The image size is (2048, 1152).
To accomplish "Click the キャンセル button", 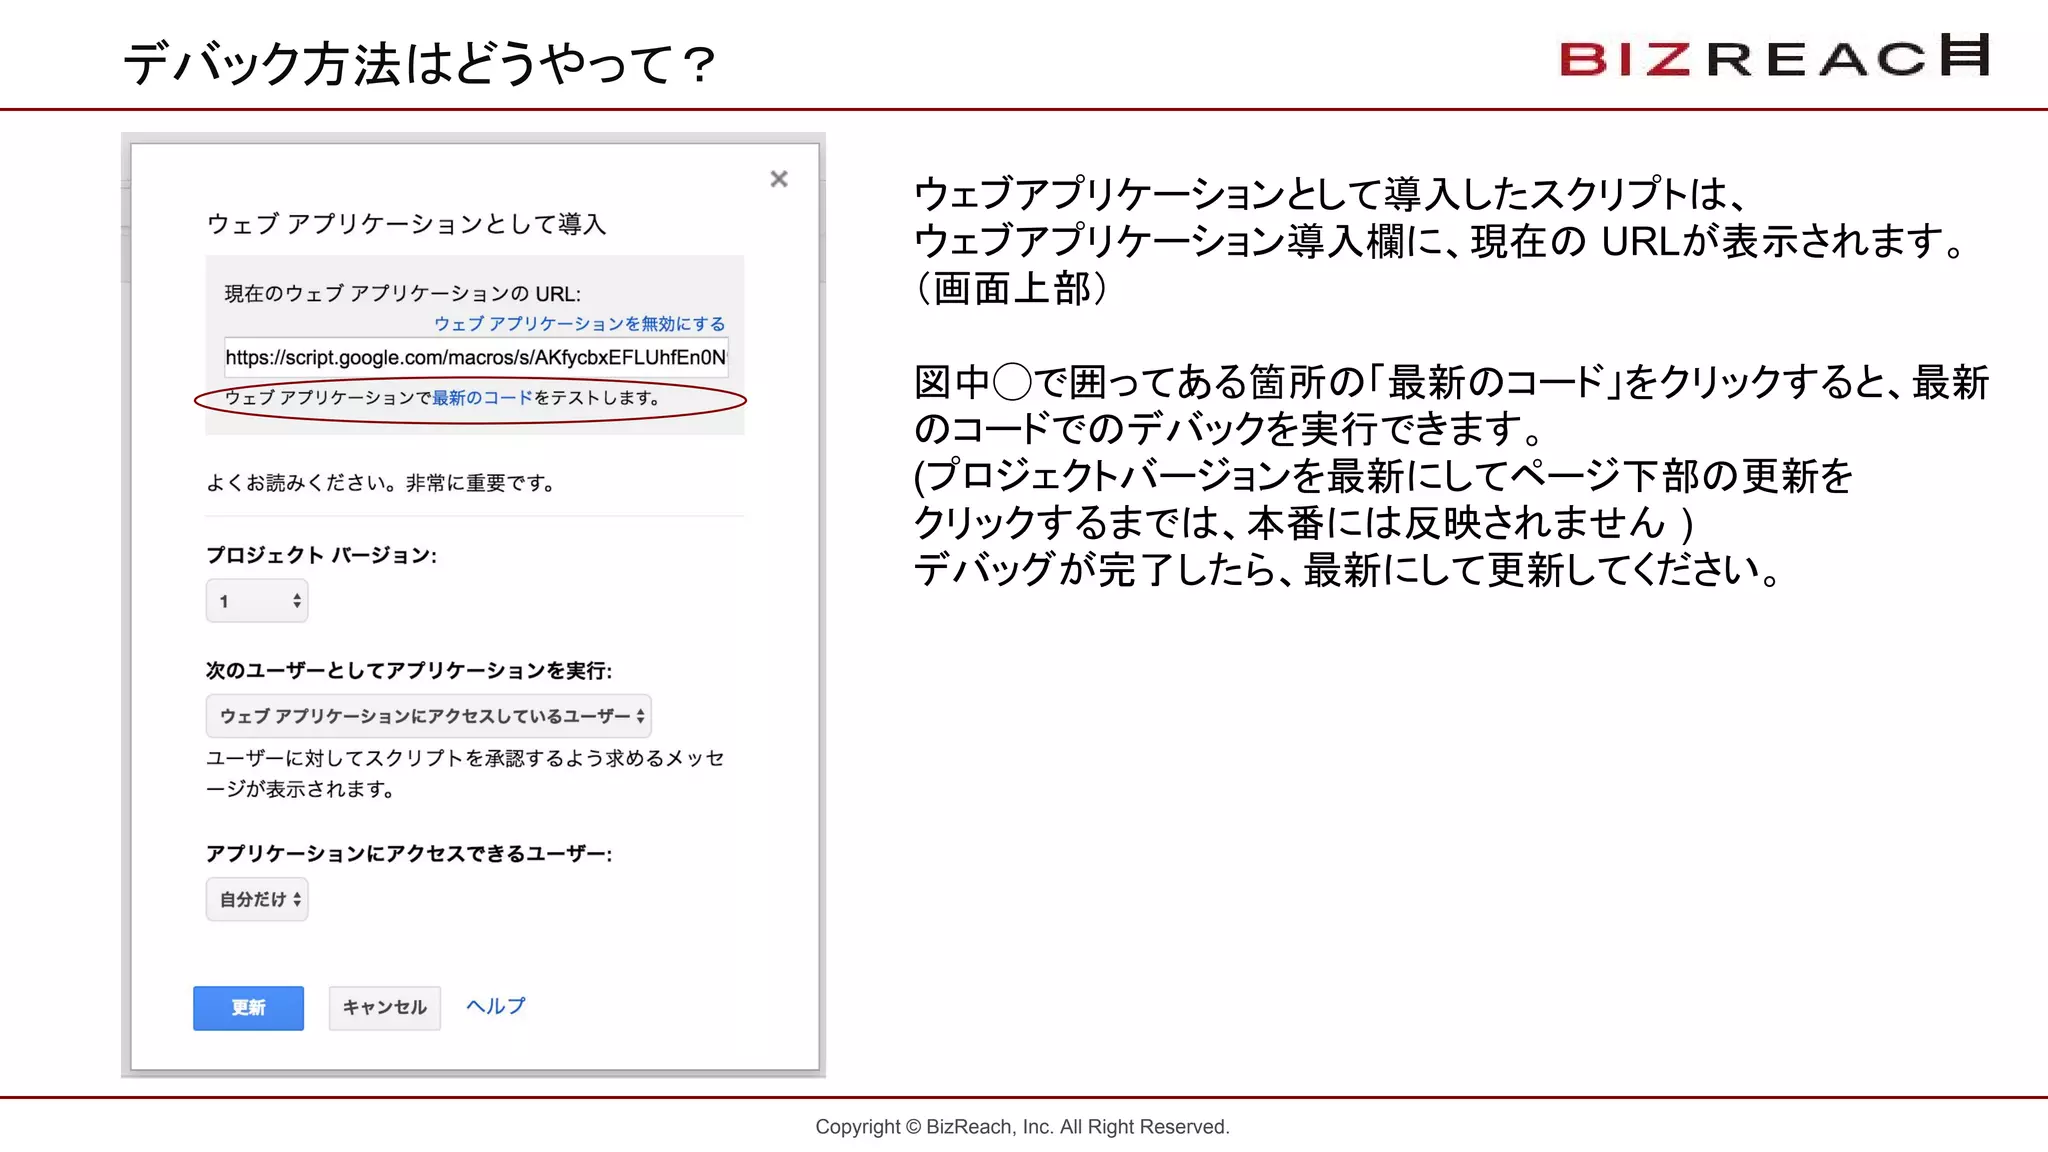I will (385, 1007).
